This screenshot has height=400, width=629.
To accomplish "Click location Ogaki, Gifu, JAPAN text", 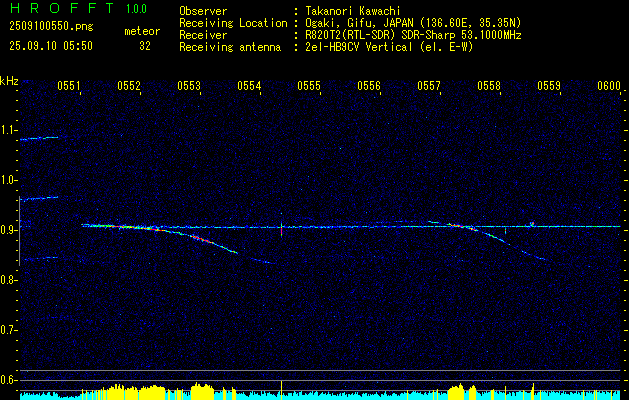I will [413, 23].
